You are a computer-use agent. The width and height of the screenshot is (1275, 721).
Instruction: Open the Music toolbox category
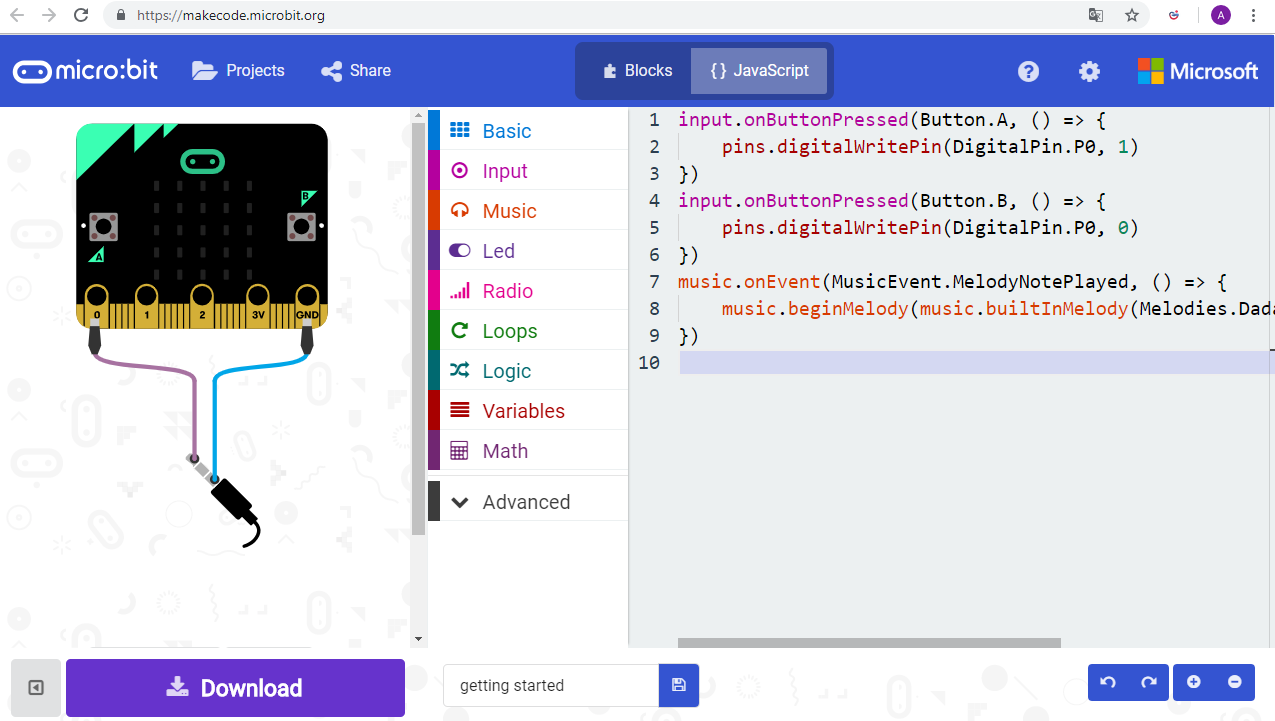tap(528, 210)
